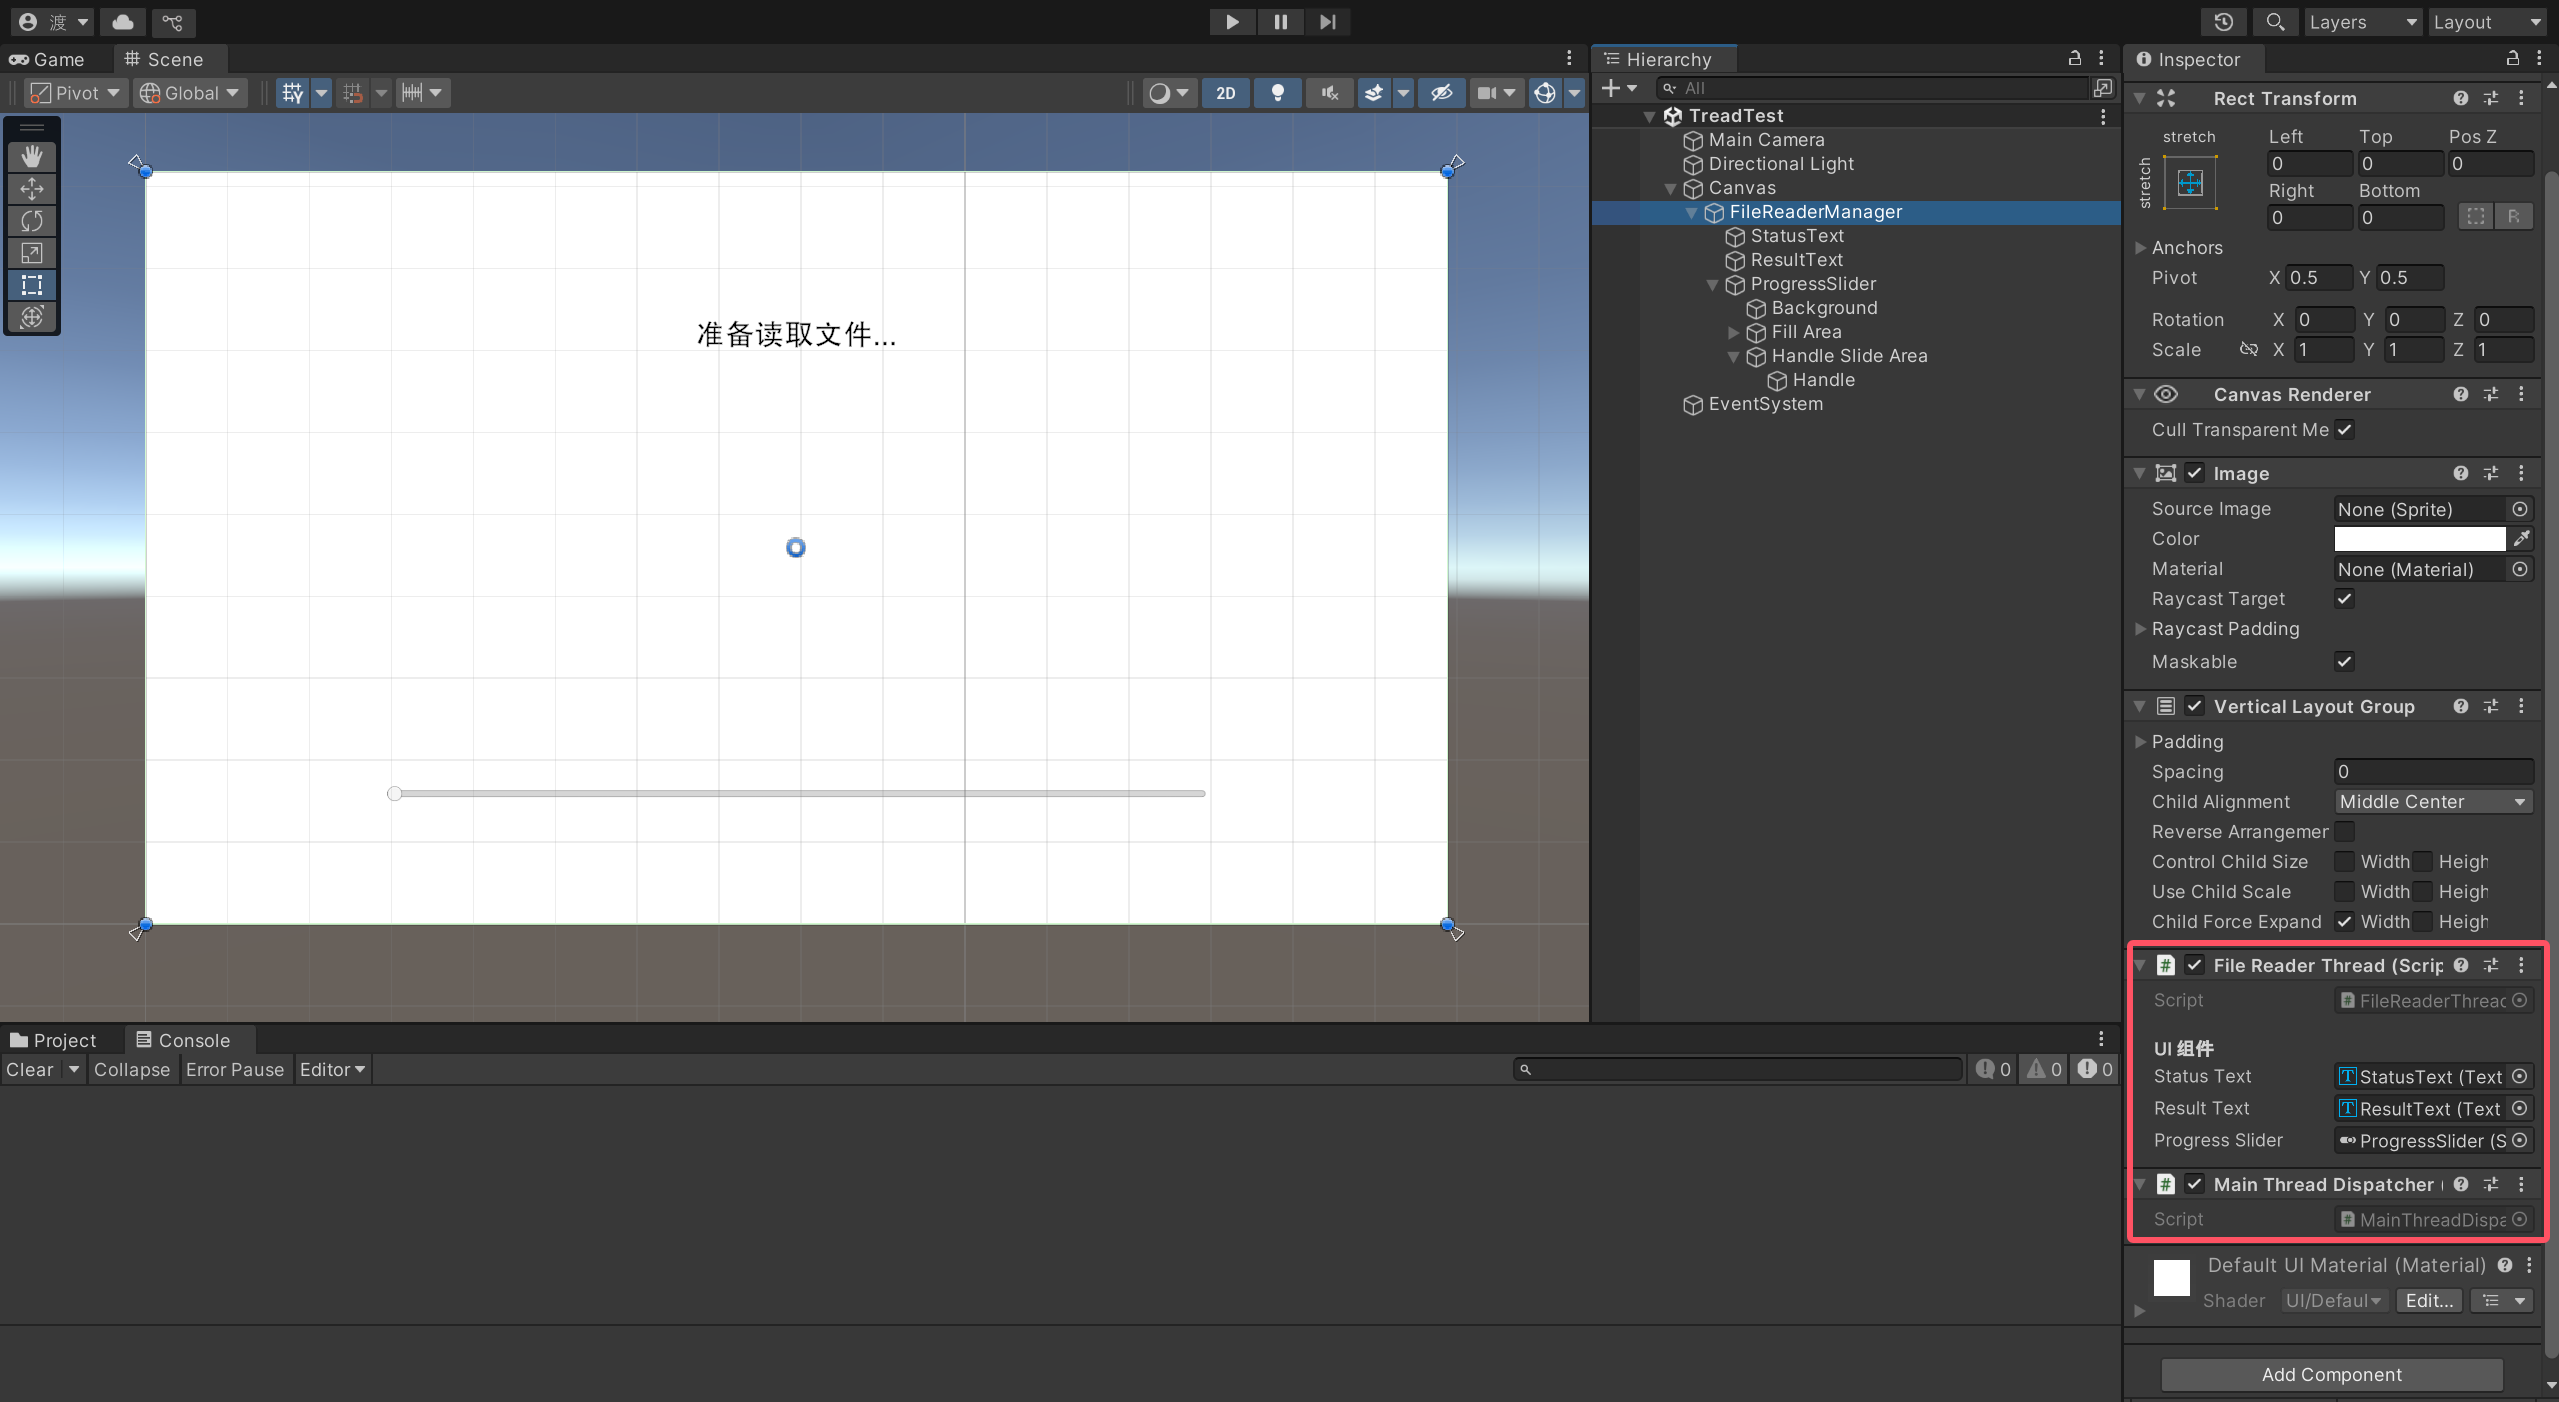Open the global search icon
The image size is (2559, 1402).
[x=2274, y=22]
